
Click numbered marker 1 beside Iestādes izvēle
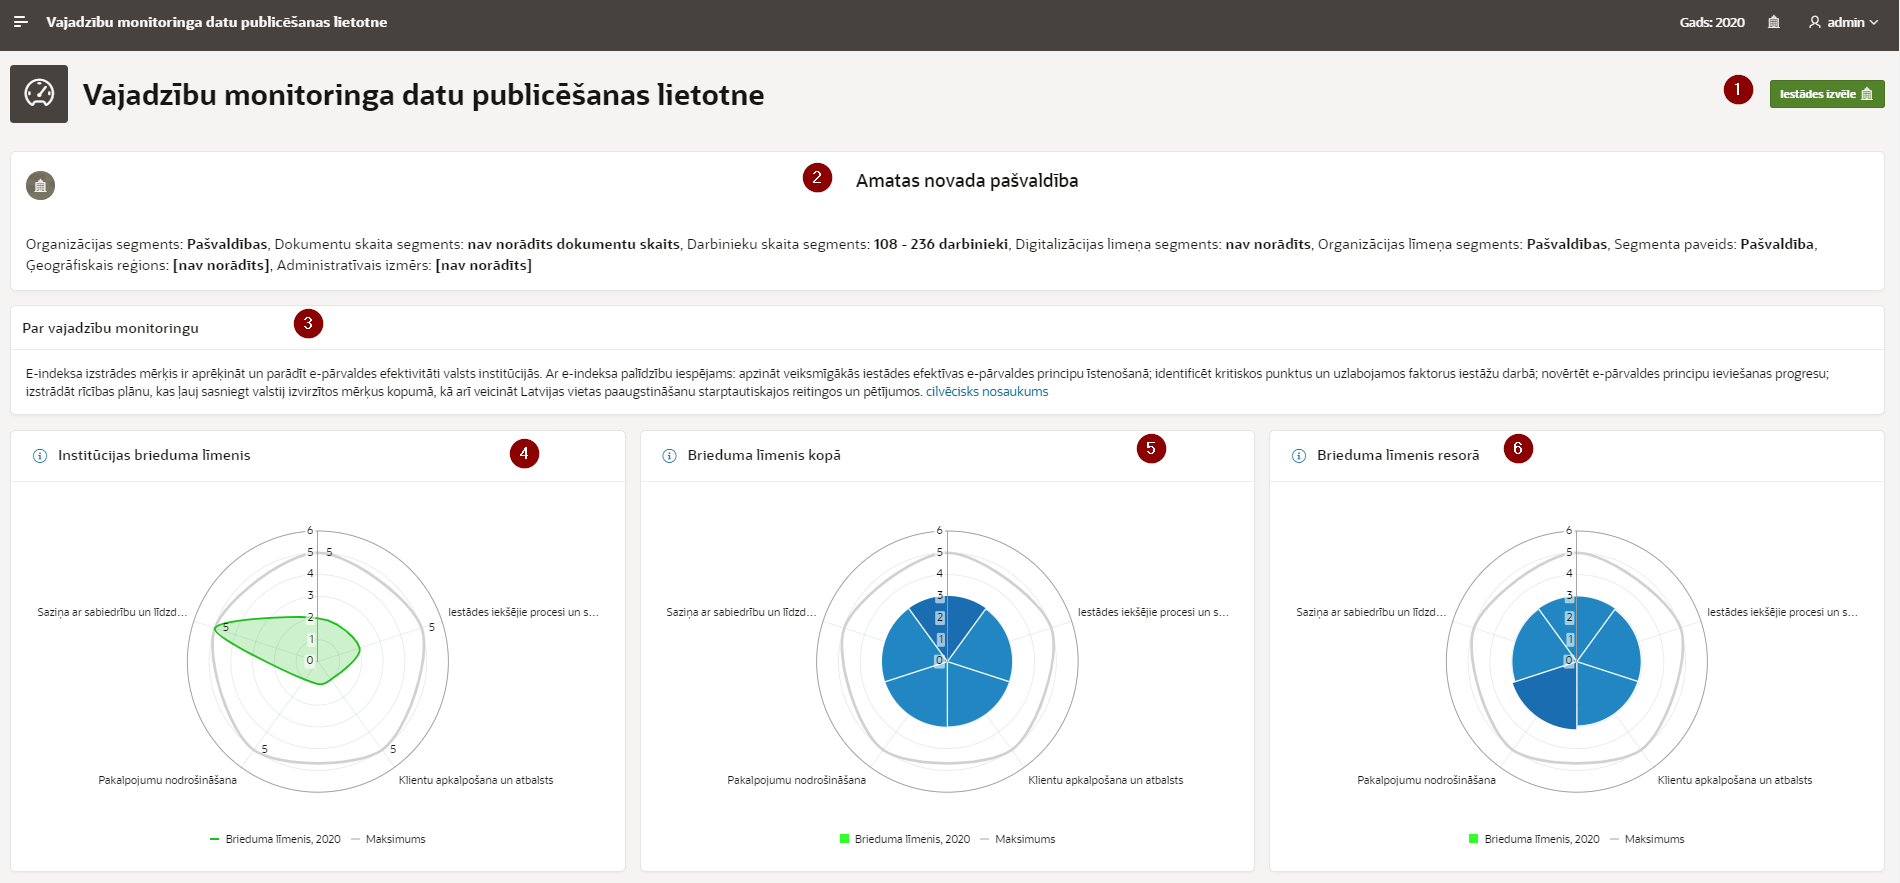pyautogui.click(x=1737, y=90)
